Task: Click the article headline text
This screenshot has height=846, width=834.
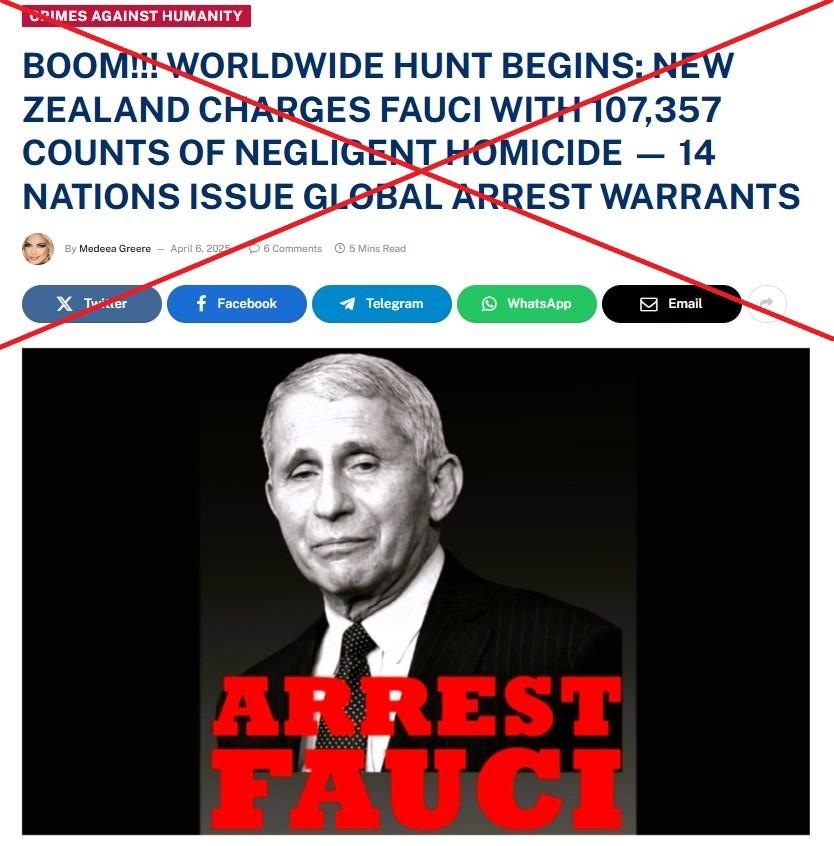Action: point(411,131)
